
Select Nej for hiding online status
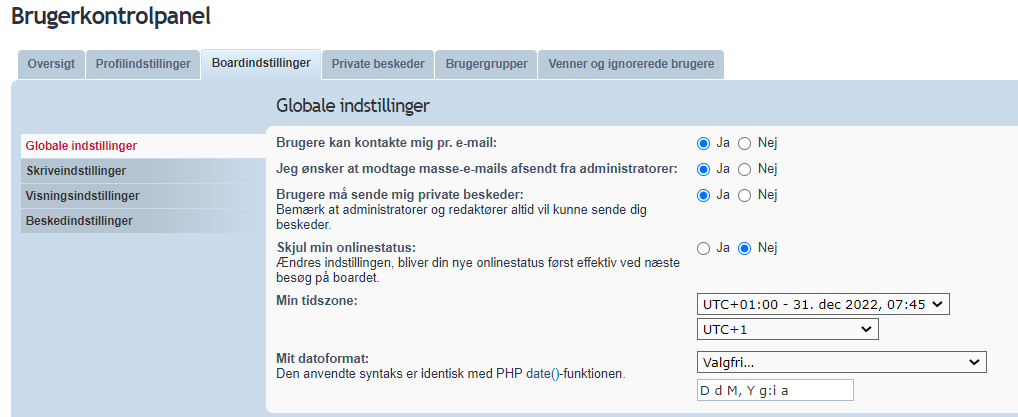(745, 248)
